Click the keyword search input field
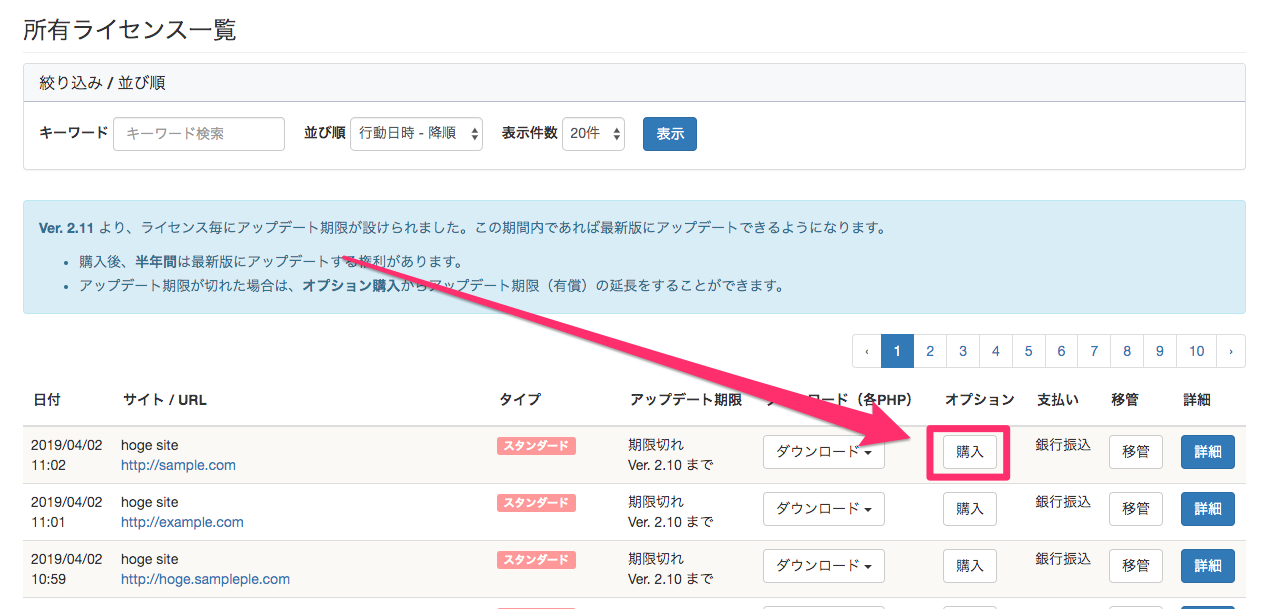Viewport: 1268px width, 609px height. (x=199, y=134)
